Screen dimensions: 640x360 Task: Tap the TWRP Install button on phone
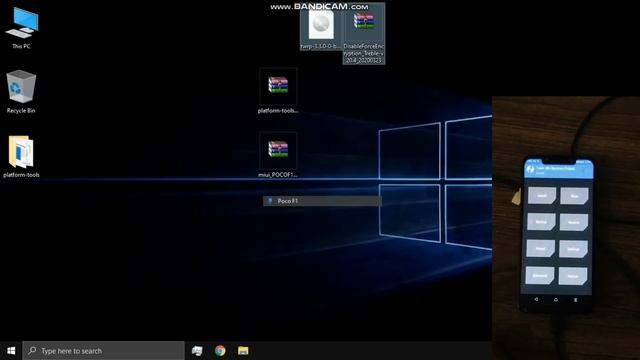click(542, 196)
